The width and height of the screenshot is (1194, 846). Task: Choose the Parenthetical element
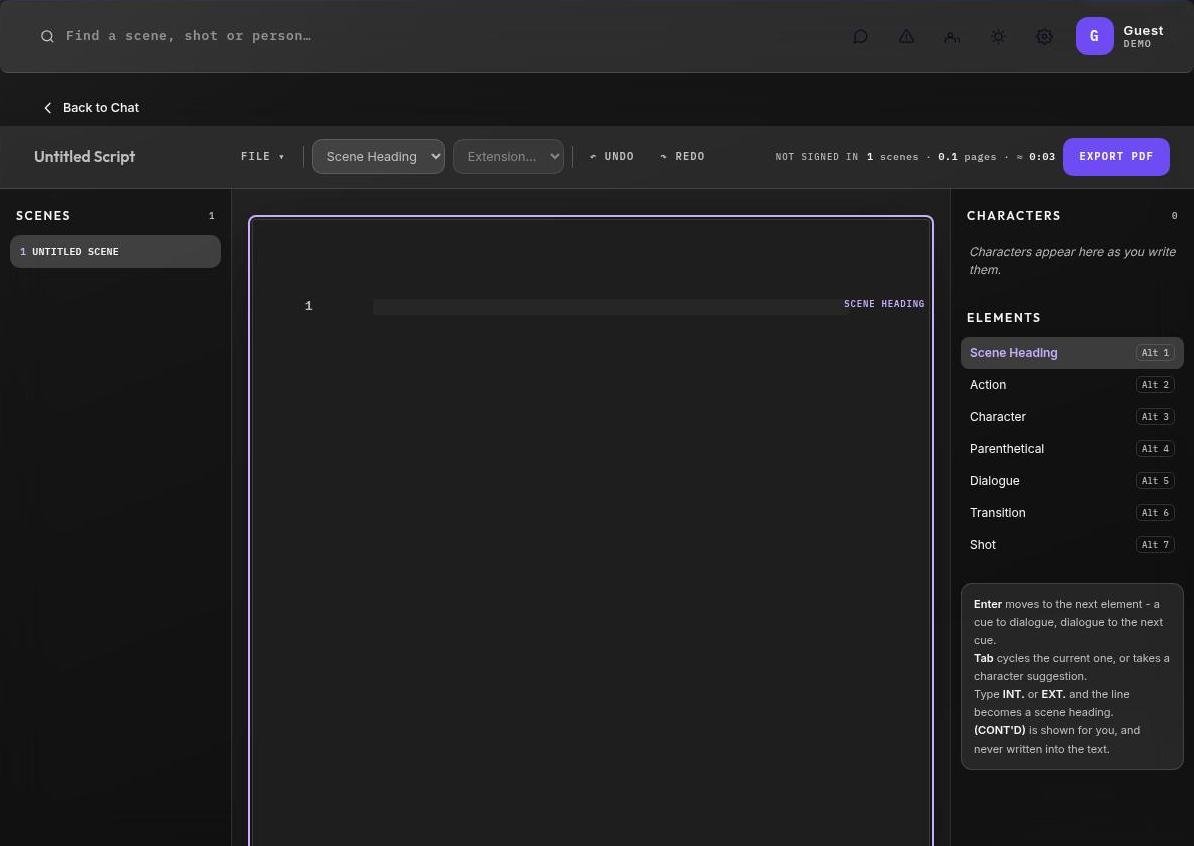(x=1072, y=449)
